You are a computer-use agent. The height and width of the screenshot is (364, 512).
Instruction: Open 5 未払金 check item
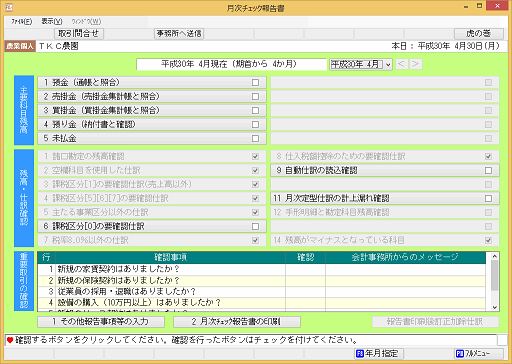(152, 138)
